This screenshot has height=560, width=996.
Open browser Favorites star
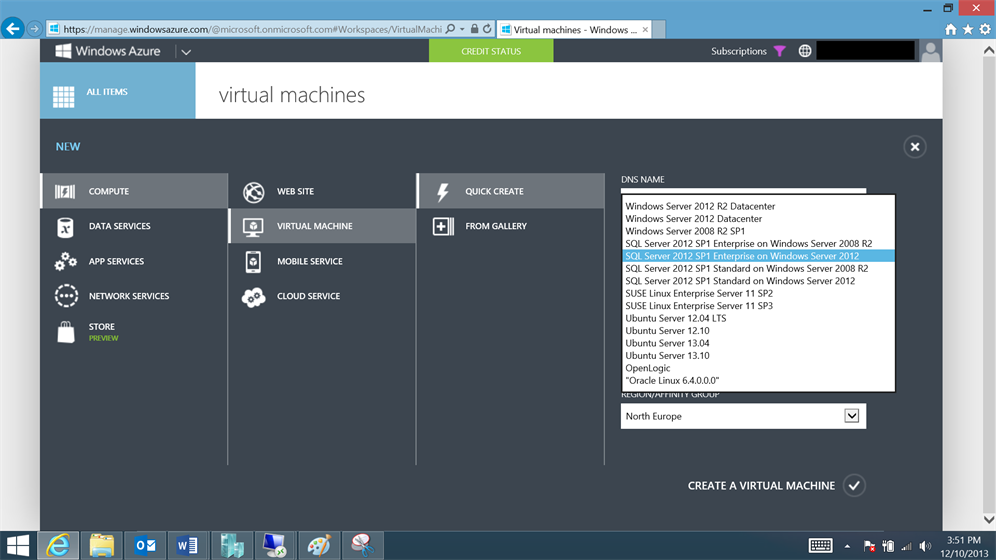click(x=967, y=29)
